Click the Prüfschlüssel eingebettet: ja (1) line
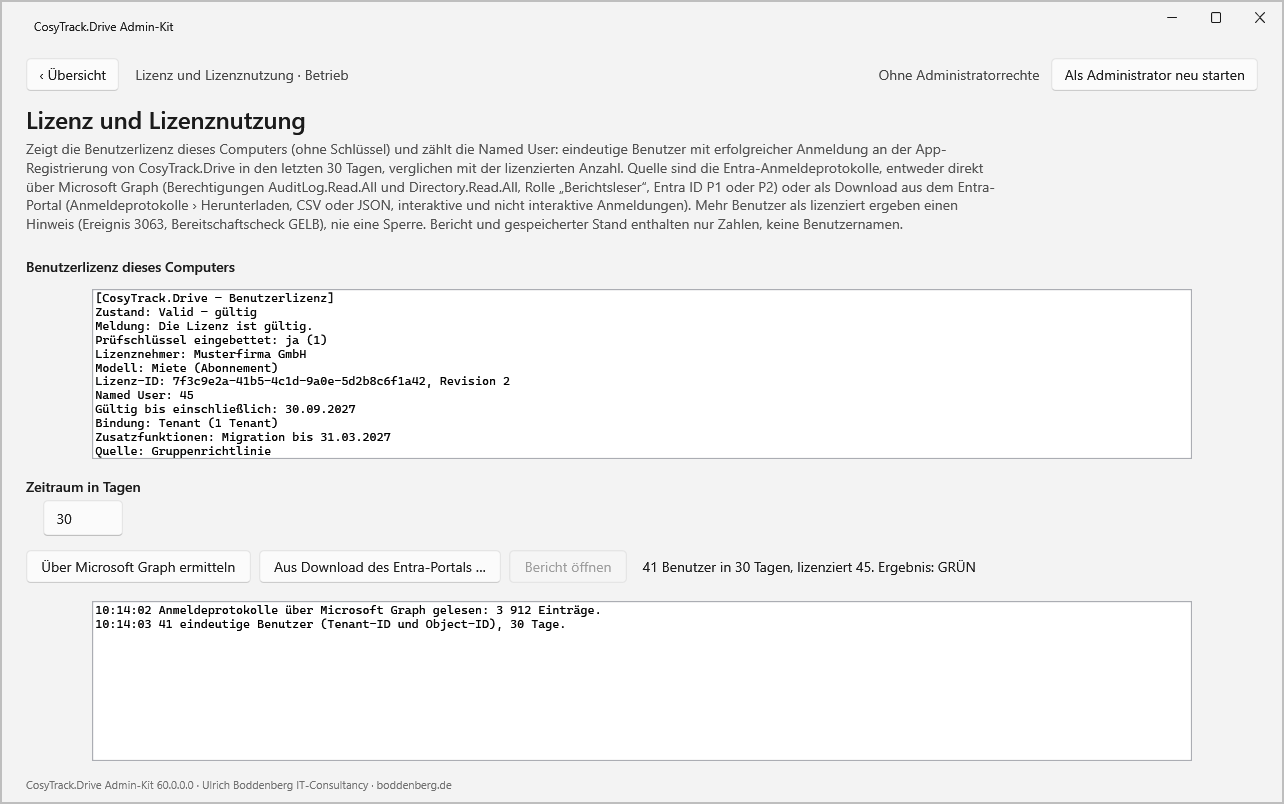Screen dimensions: 1284x804 click(211, 340)
